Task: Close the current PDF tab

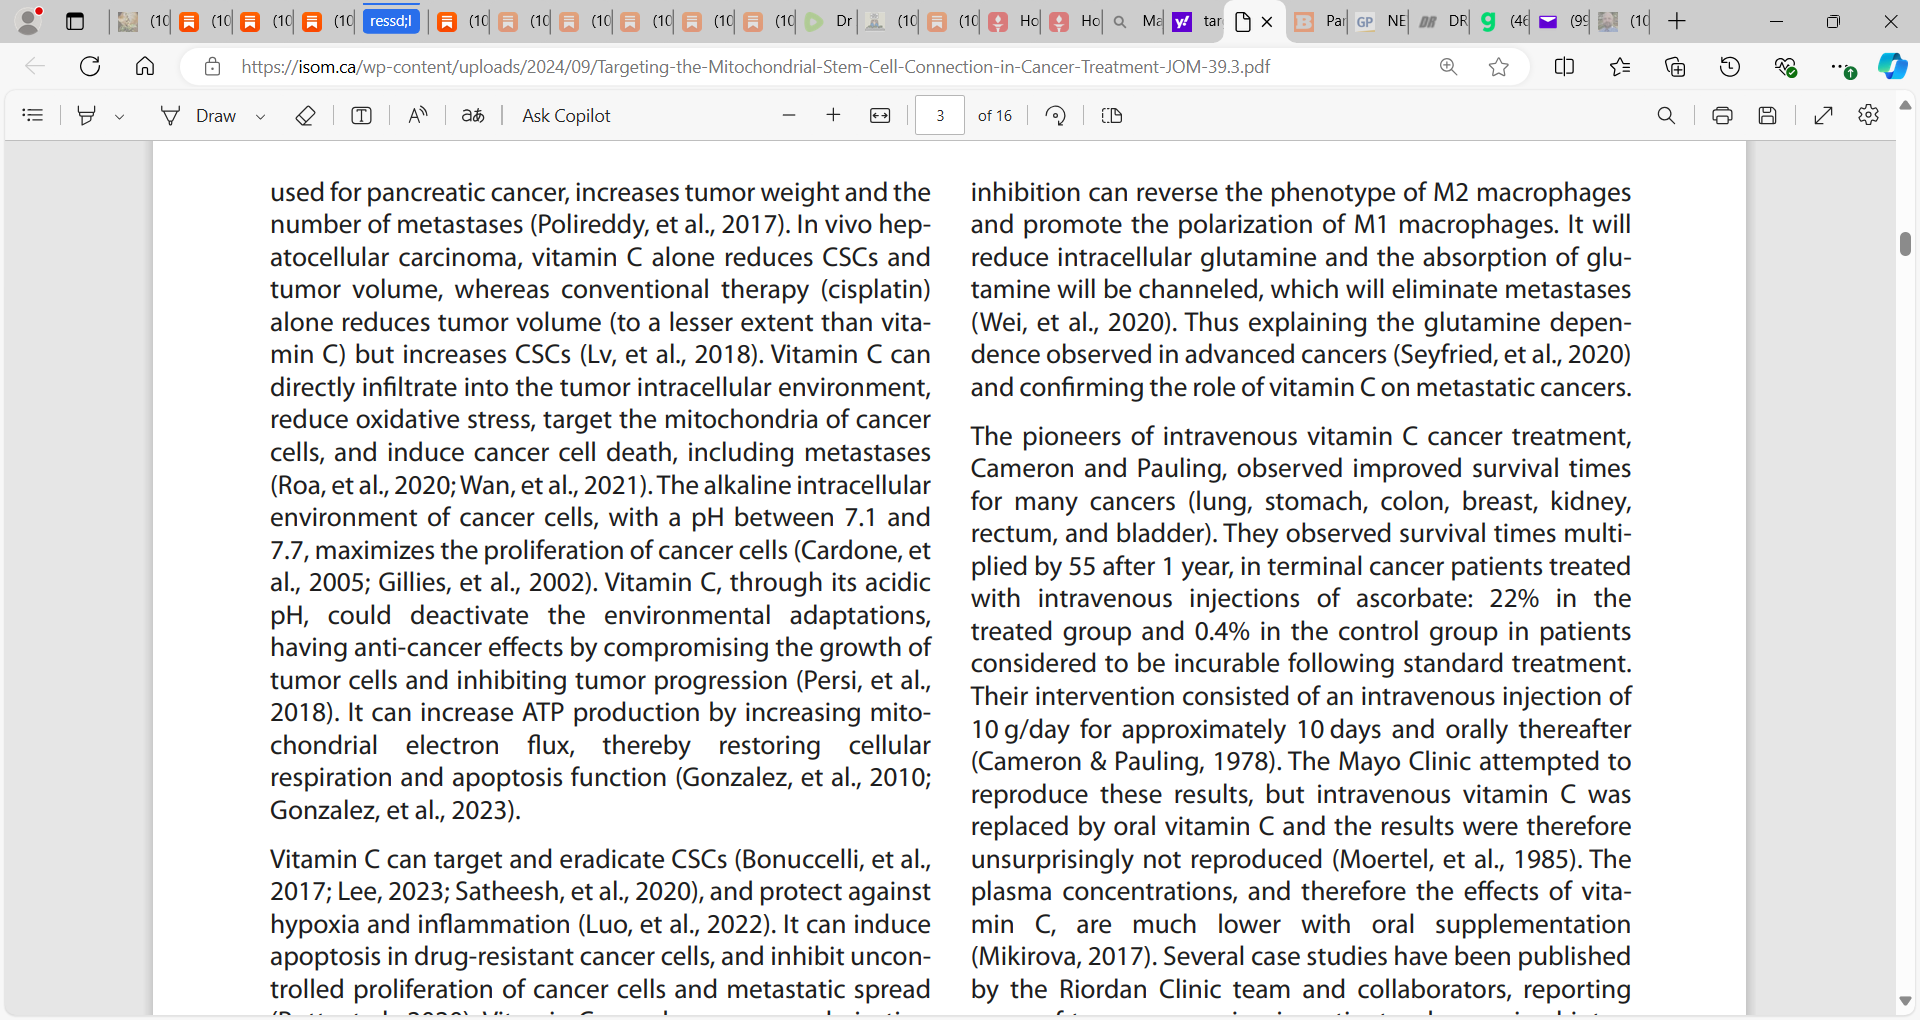Action: click(1267, 22)
